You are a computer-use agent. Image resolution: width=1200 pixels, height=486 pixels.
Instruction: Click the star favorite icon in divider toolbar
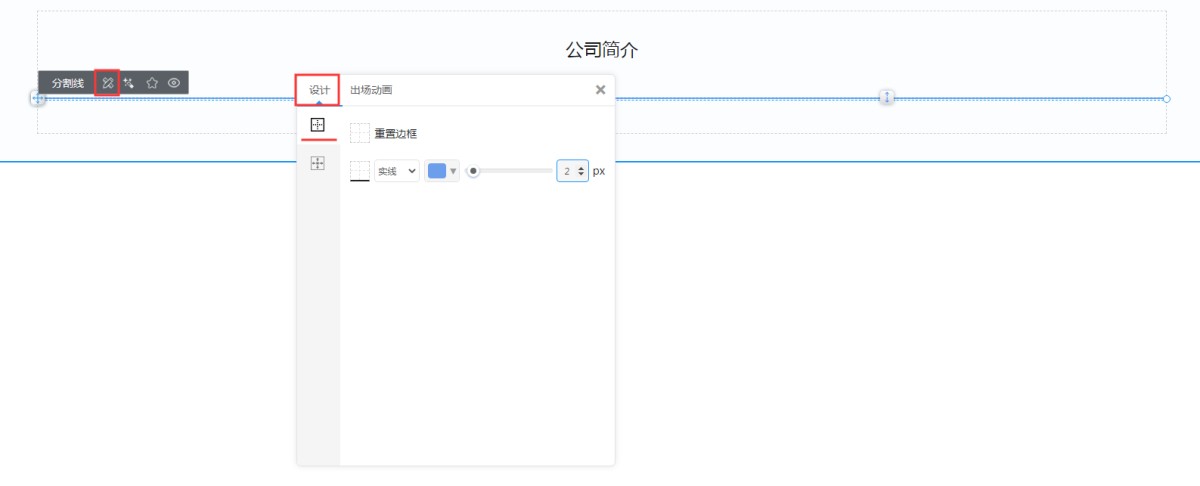point(152,83)
